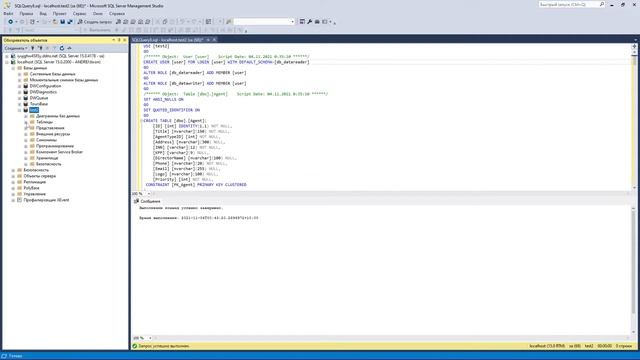Open the 'Соединить' connect dropdown
Image resolution: width=640 pixels, height=360 pixels.
16,48
